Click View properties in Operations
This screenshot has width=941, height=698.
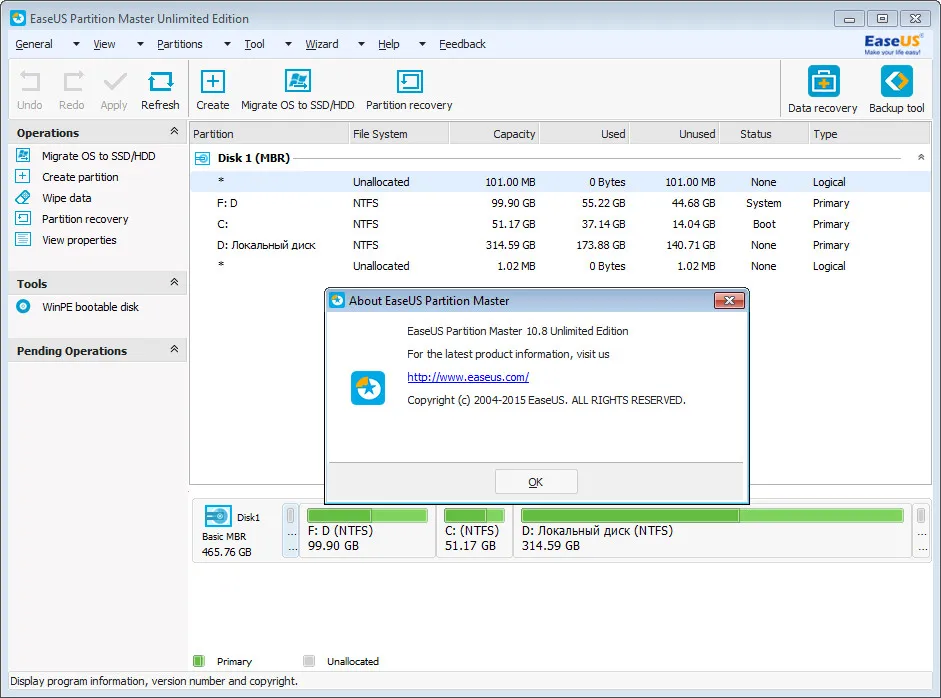click(x=79, y=240)
